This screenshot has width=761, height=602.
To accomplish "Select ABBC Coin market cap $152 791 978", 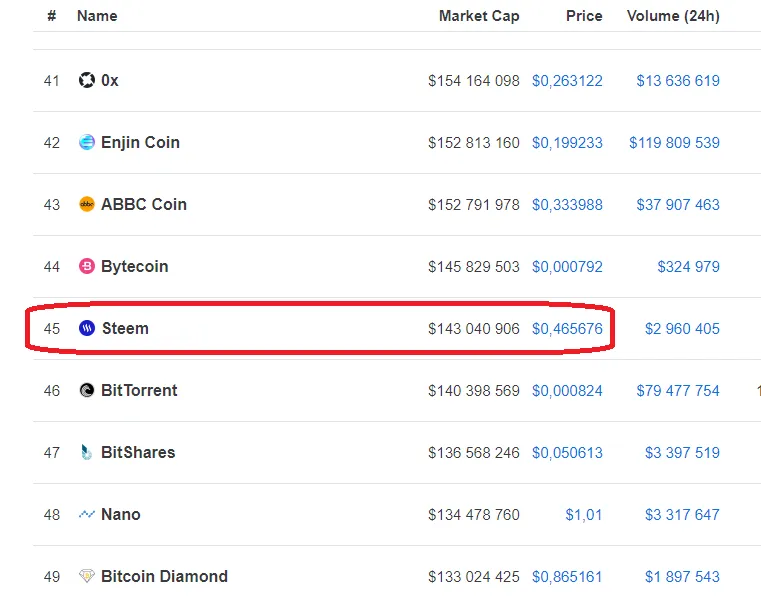I will [474, 205].
